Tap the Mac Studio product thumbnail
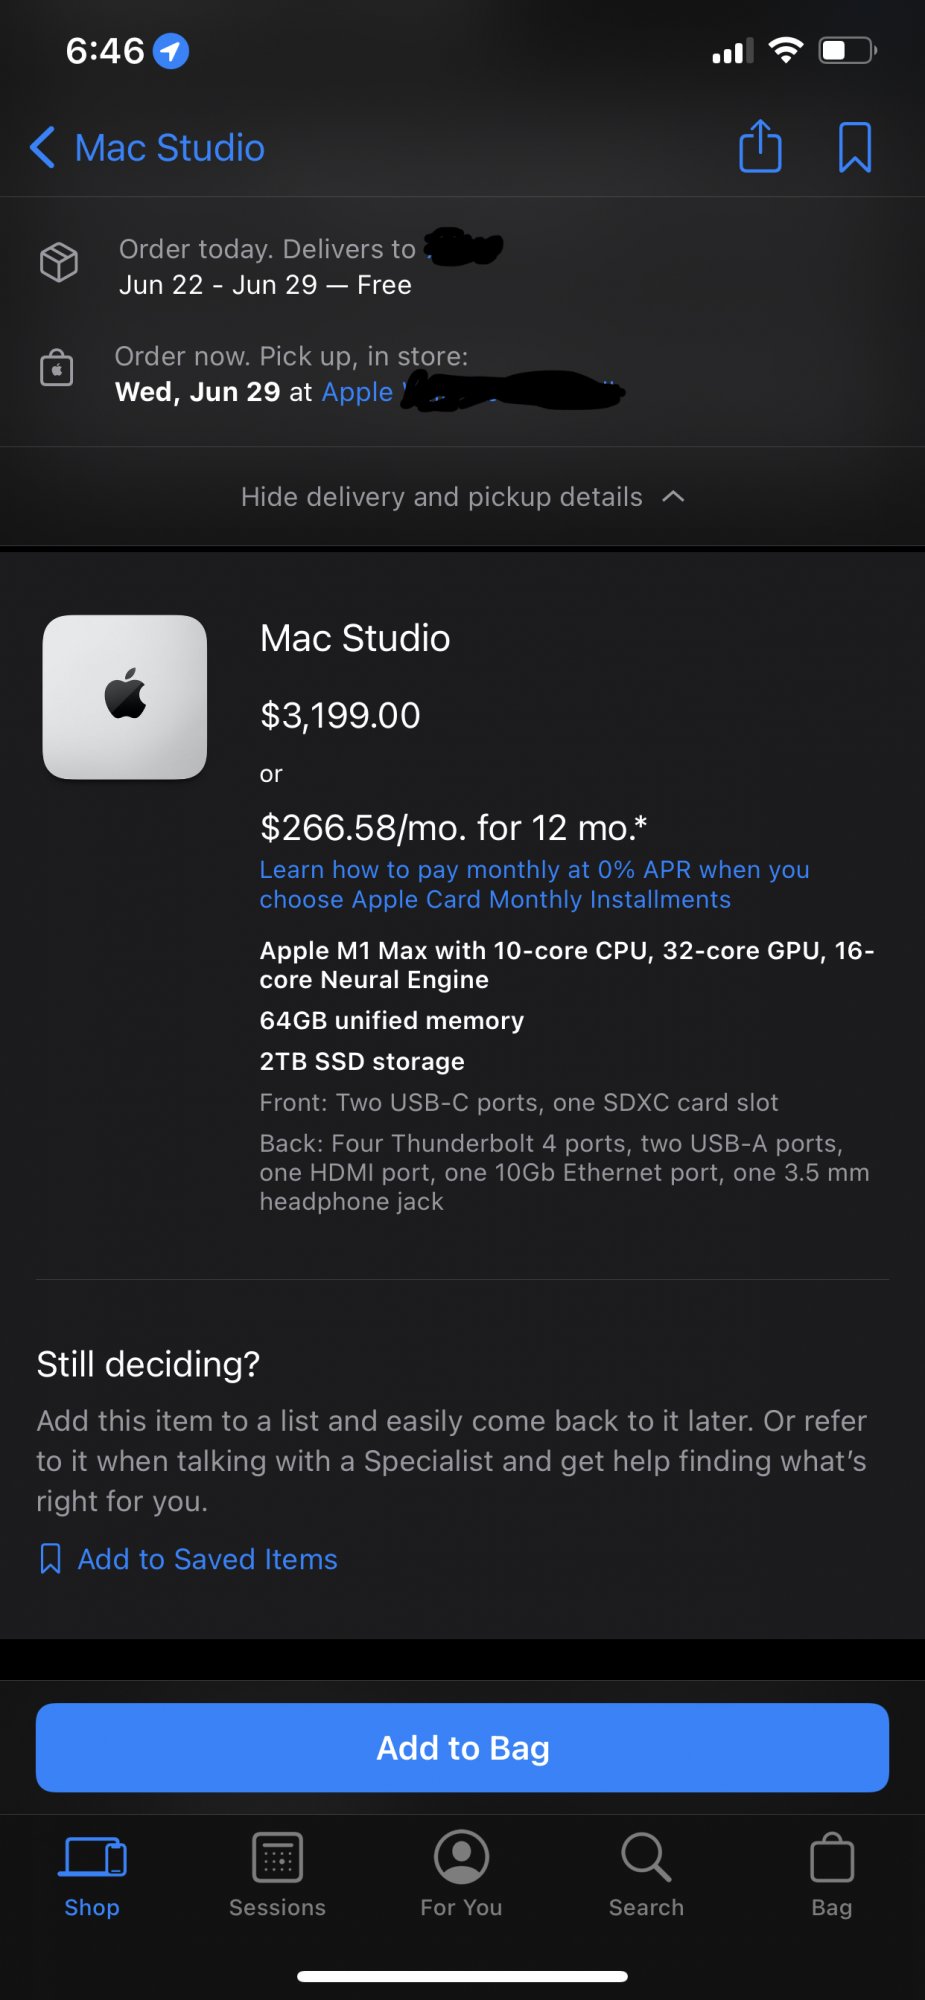The image size is (925, 2000). tap(125, 697)
